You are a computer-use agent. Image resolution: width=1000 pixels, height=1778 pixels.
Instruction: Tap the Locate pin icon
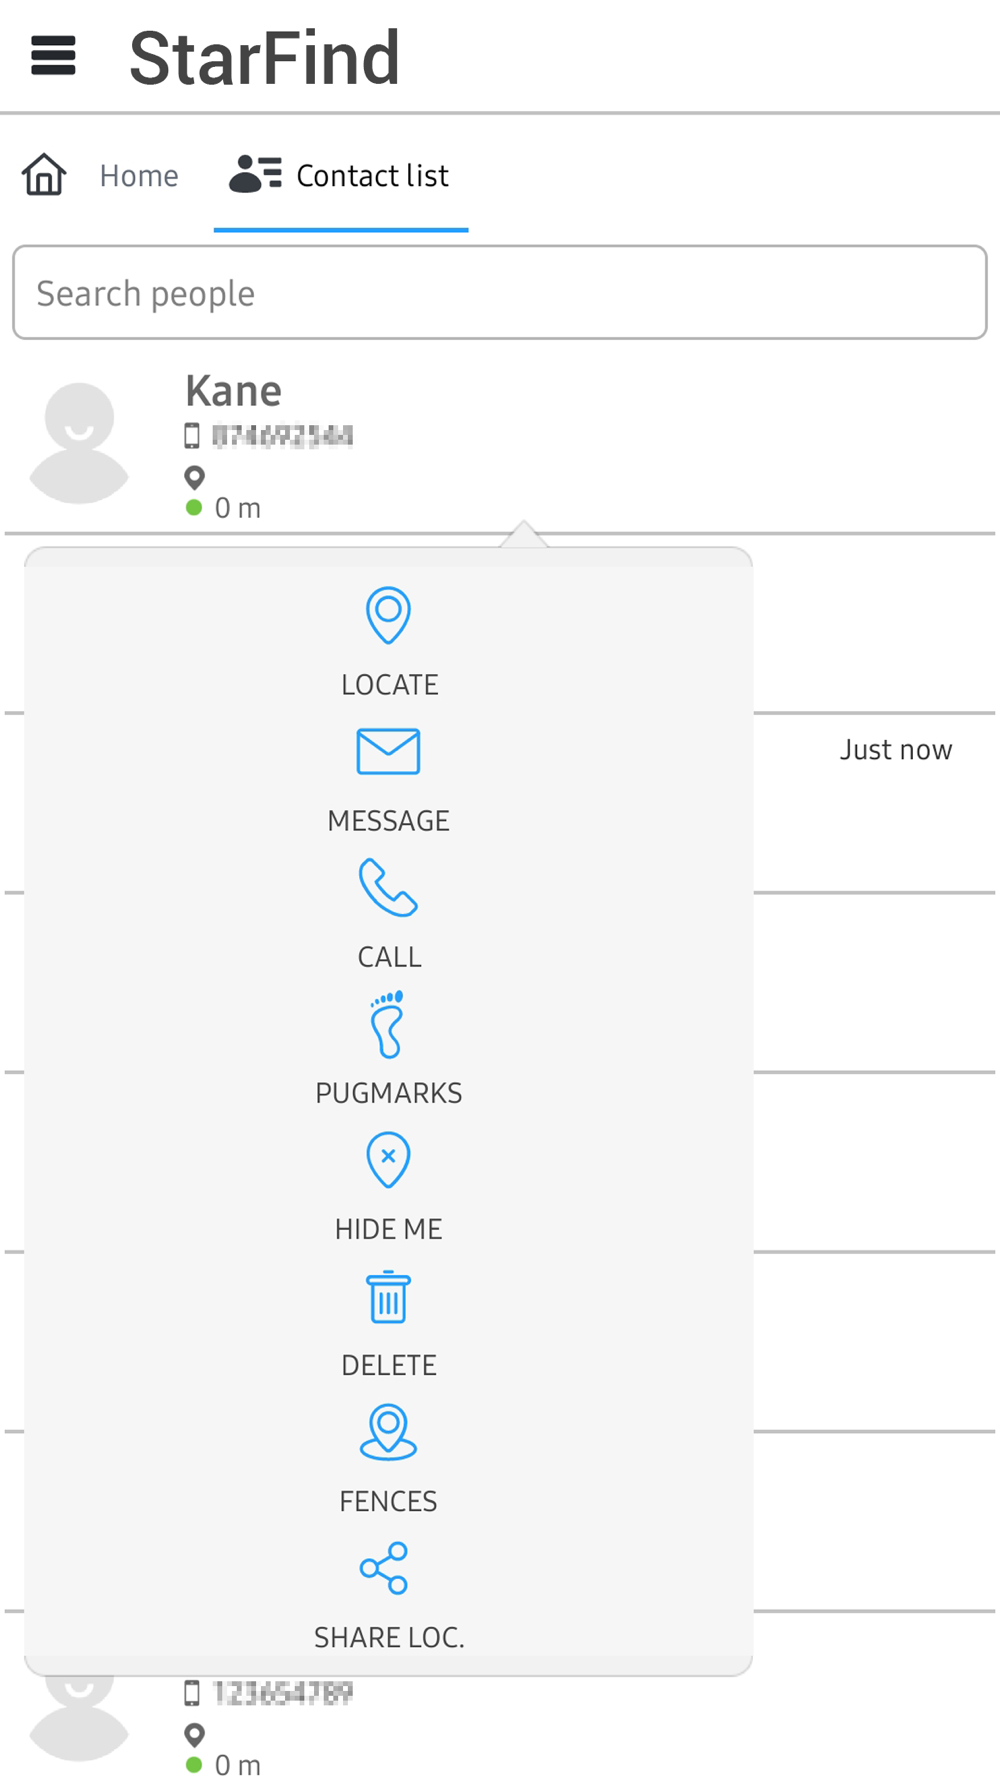point(388,615)
